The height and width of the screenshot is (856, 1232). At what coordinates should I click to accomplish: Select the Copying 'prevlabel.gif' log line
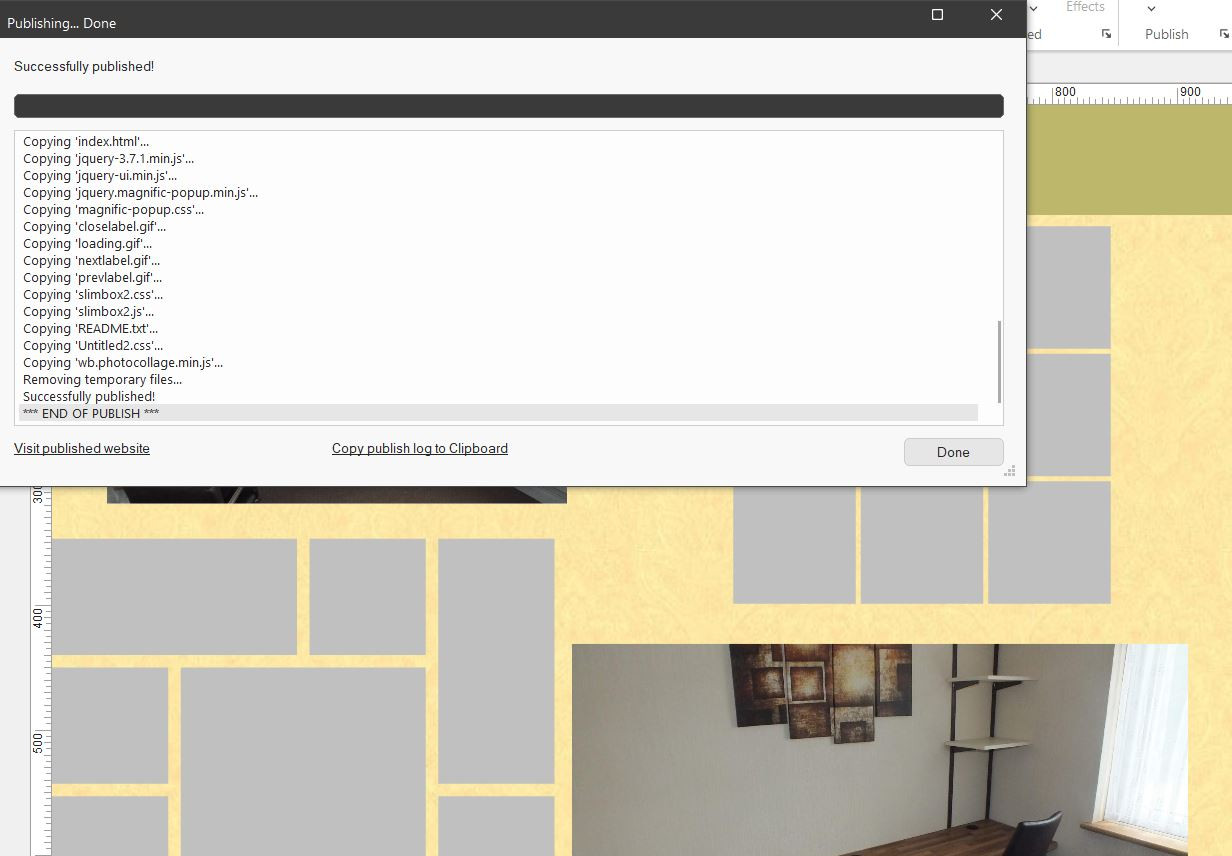pyautogui.click(x=498, y=277)
